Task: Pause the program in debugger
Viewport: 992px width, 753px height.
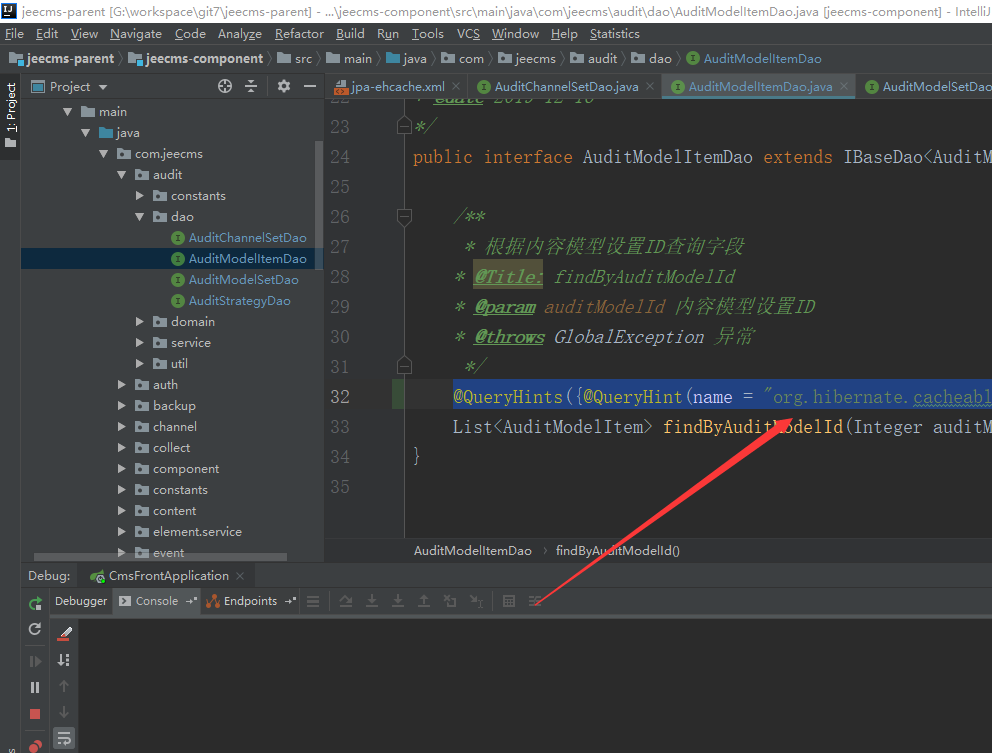Action: coord(35,687)
